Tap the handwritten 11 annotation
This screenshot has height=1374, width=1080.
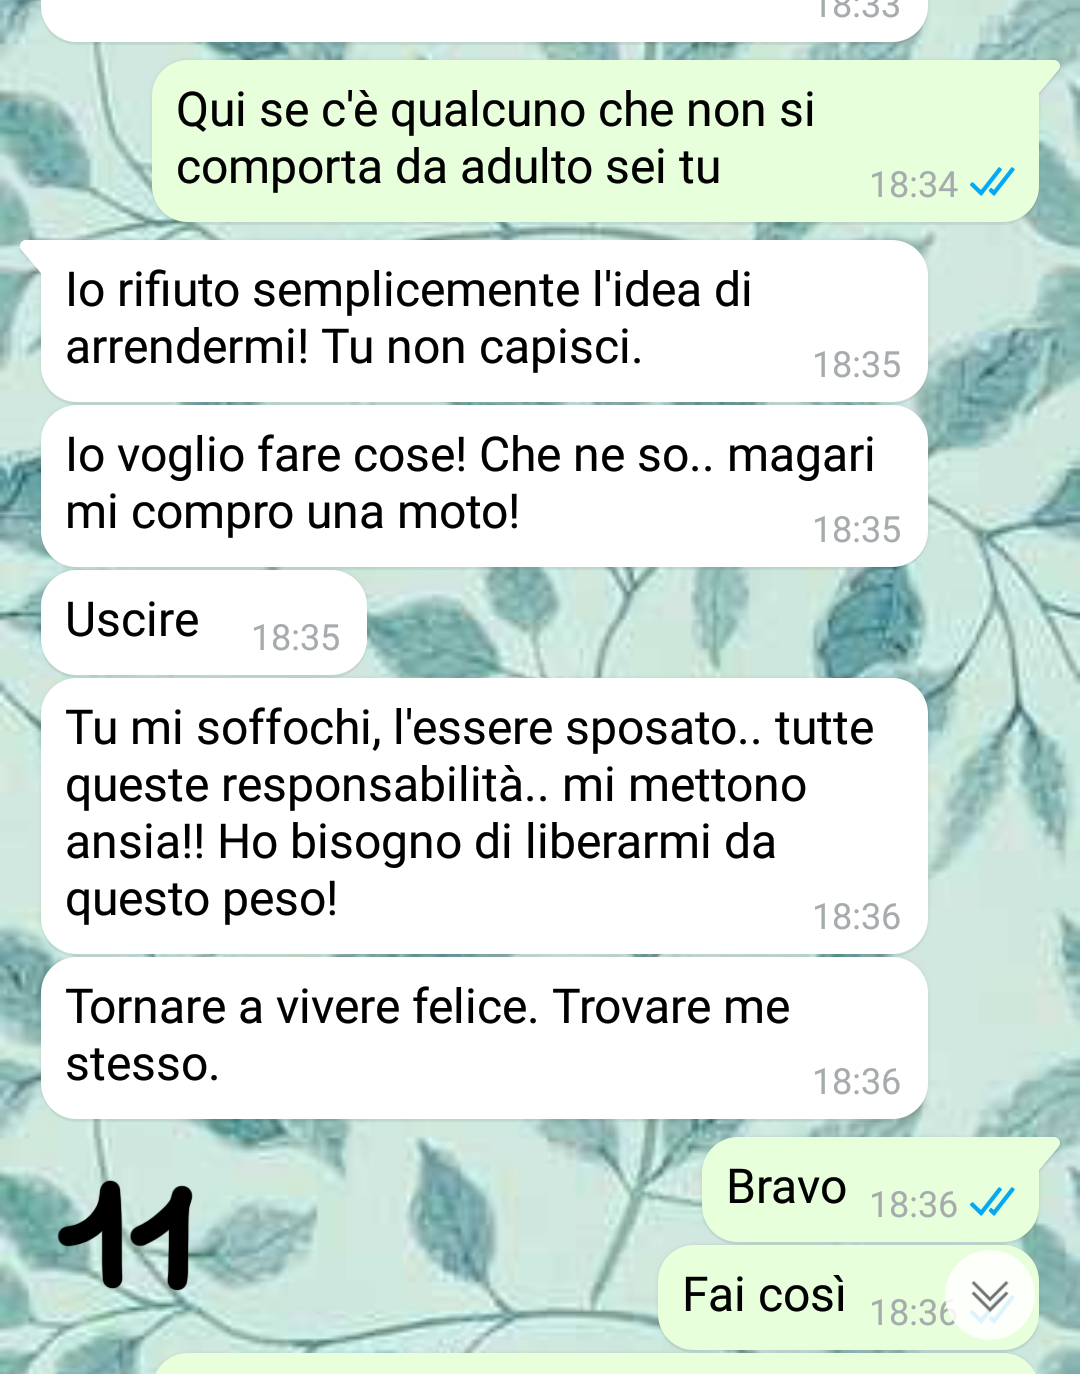pos(126,1236)
